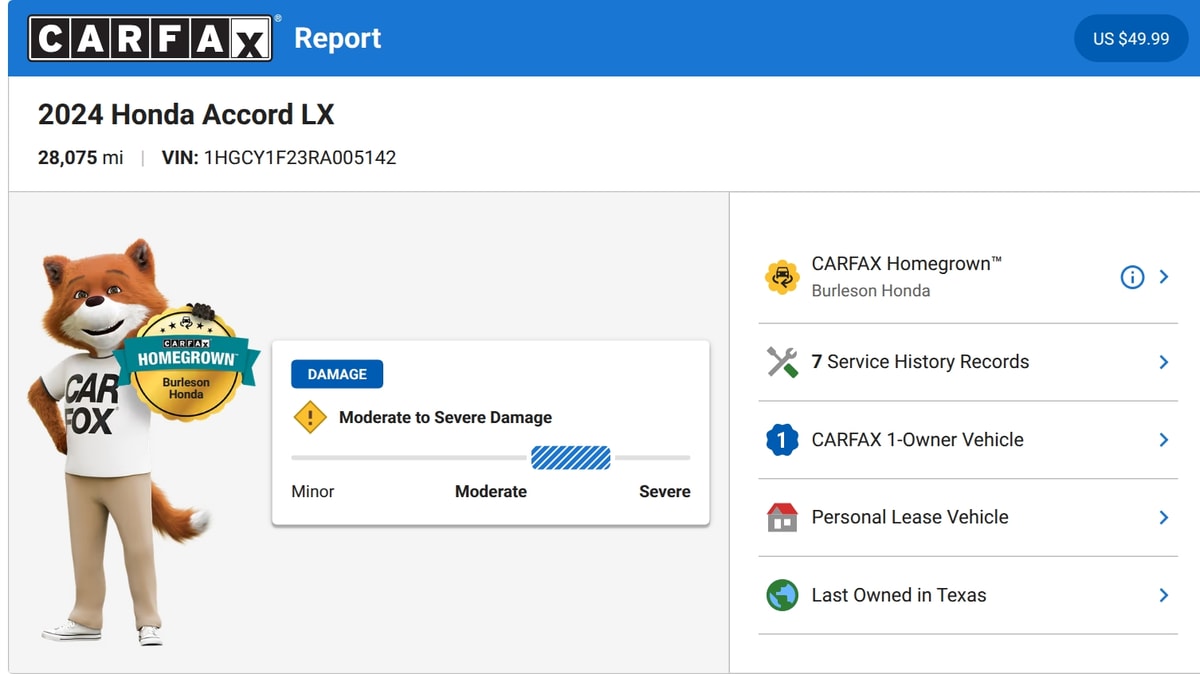Screen dimensions: 1200x674
Task: Click the VIN number 1HGCY1F23RA005142
Action: click(300, 158)
